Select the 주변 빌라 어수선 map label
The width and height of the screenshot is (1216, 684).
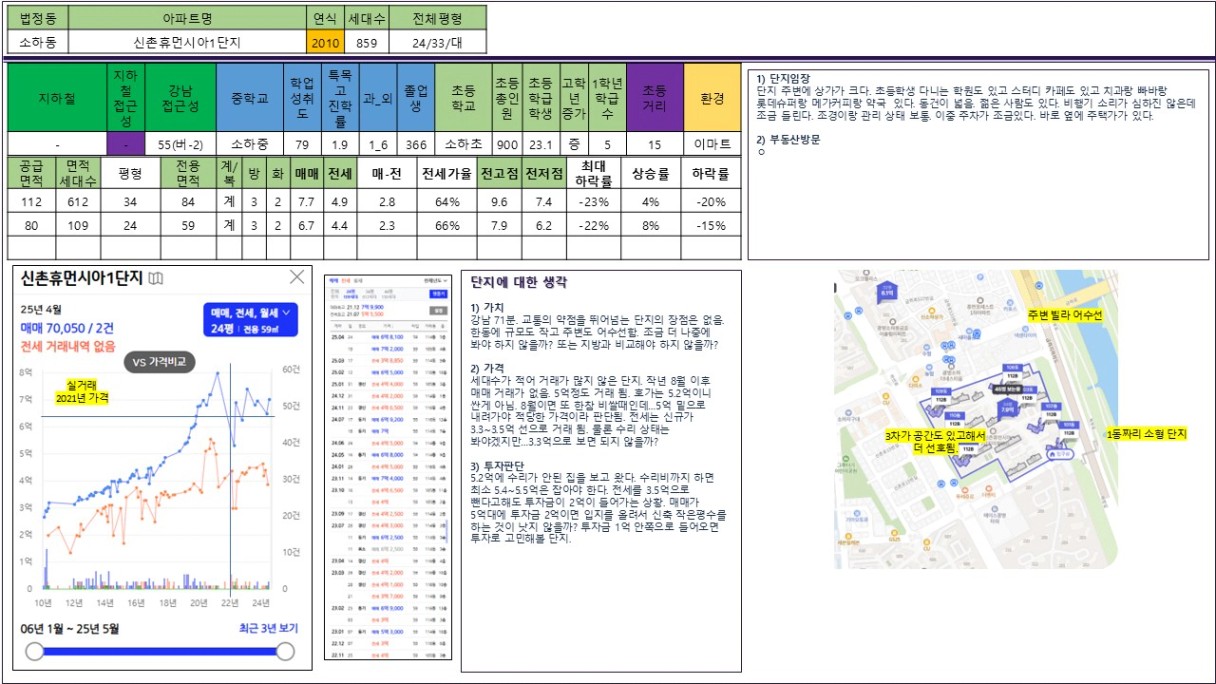(x=1065, y=315)
